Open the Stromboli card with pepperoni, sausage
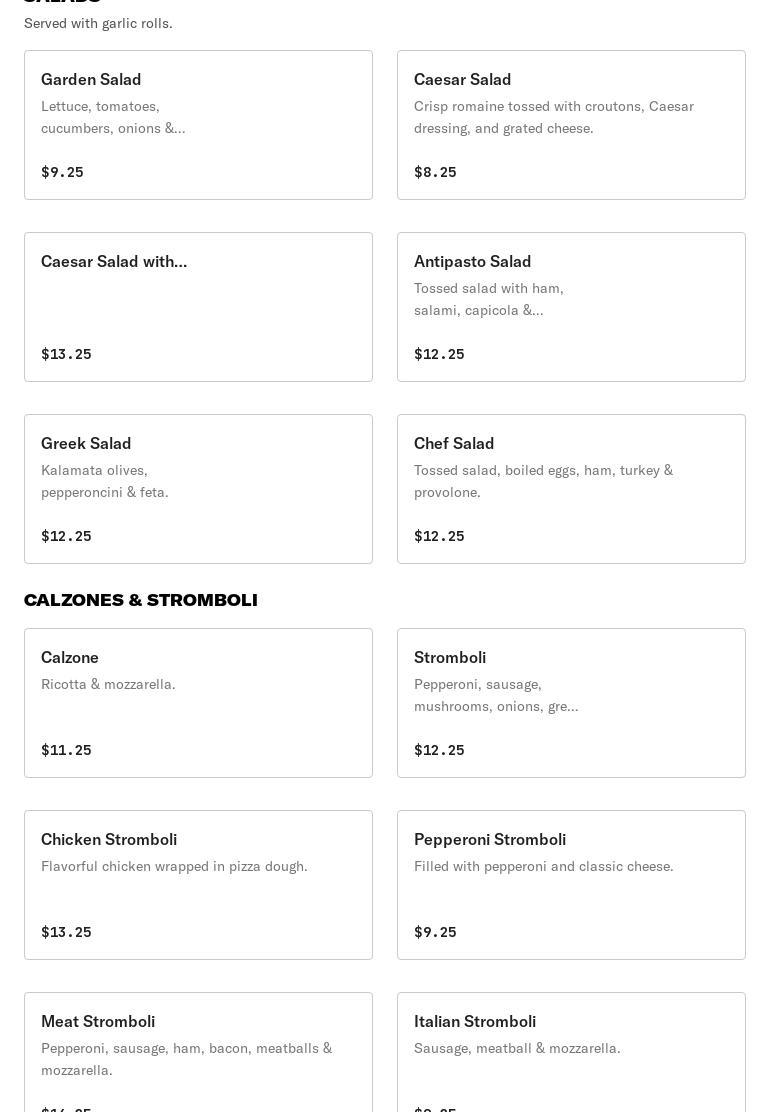 pyautogui.click(x=571, y=703)
